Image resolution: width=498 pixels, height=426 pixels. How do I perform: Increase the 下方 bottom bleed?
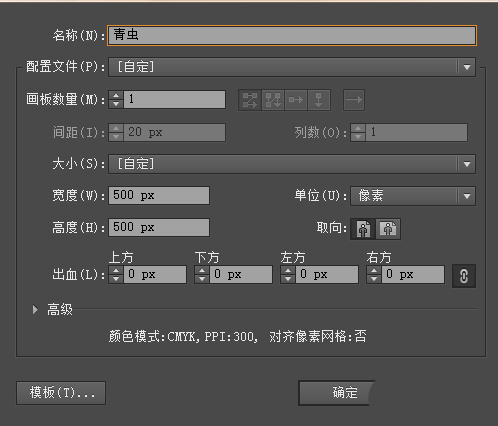point(202,270)
